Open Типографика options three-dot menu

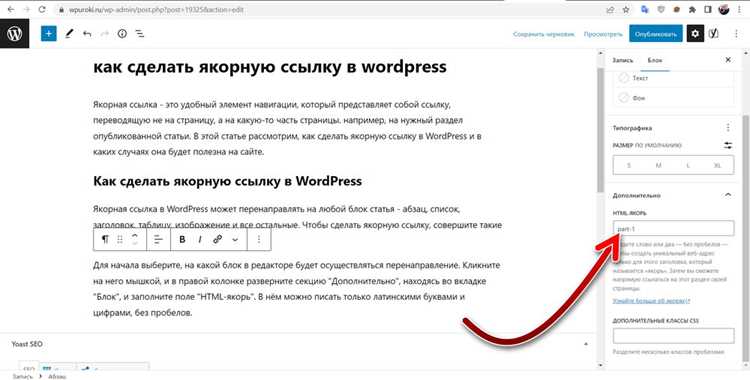[728, 128]
